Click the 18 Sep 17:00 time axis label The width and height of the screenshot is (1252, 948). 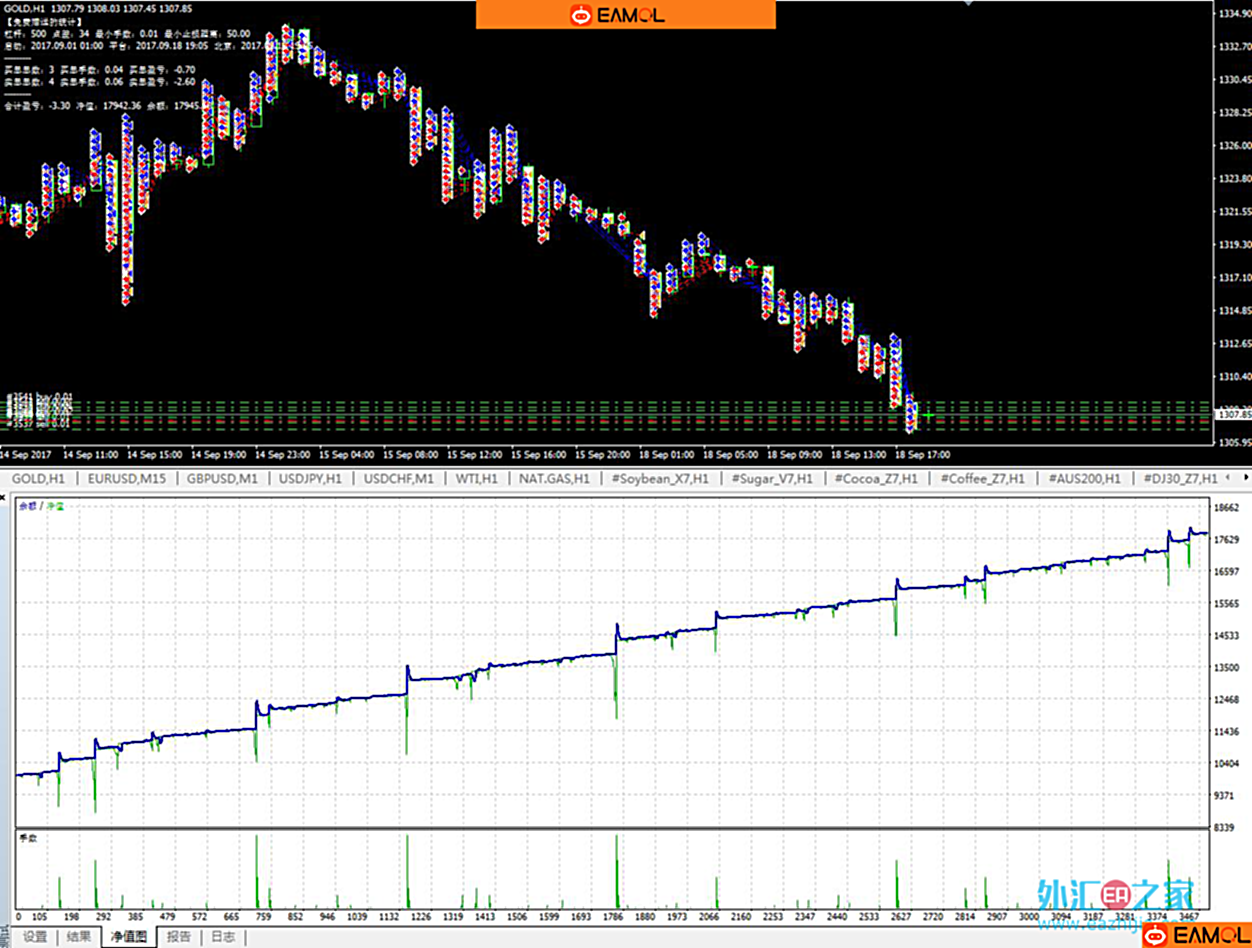point(922,453)
